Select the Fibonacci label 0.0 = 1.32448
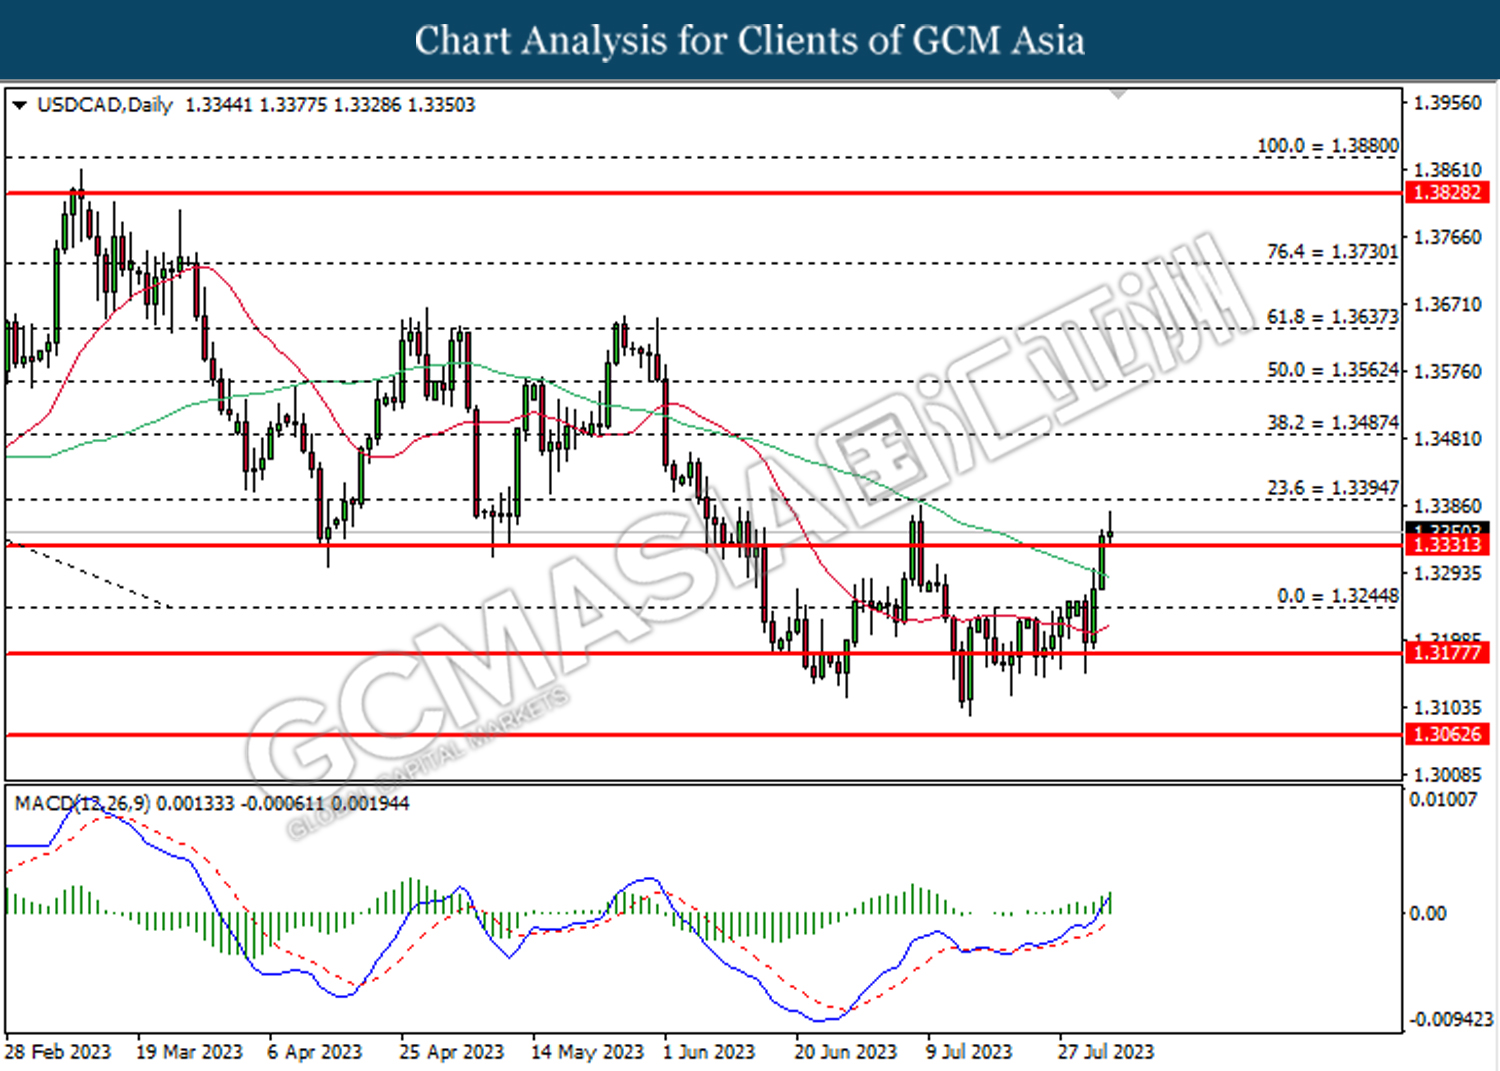 click(1338, 596)
